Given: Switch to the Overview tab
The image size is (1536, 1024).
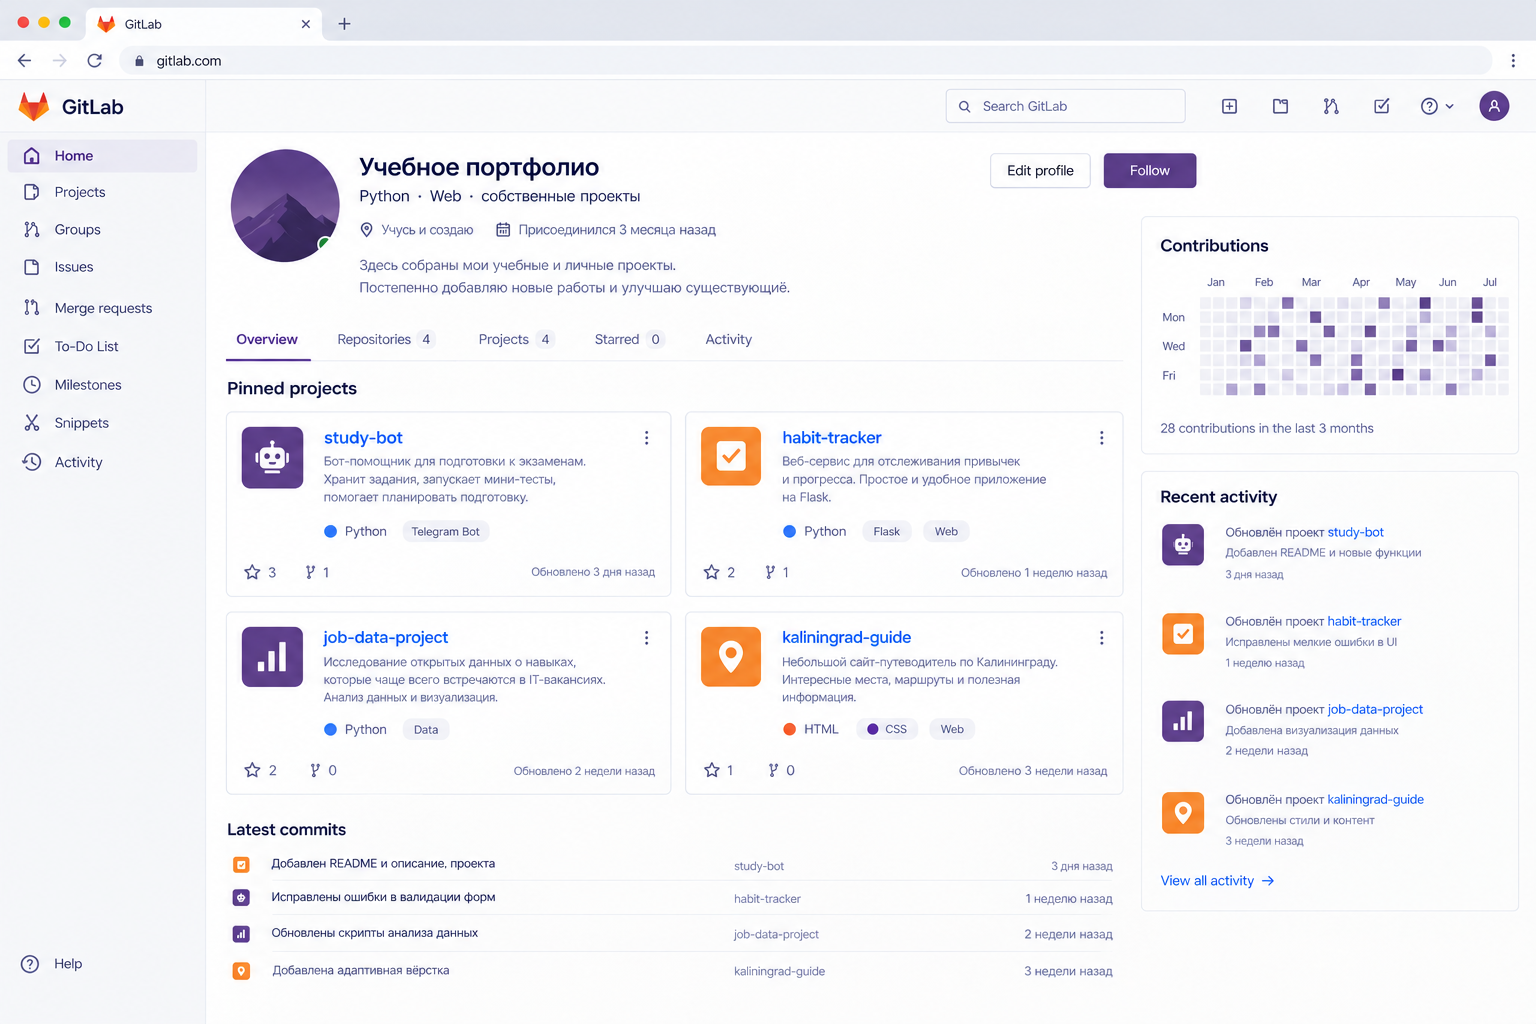Looking at the screenshot, I should click(267, 340).
